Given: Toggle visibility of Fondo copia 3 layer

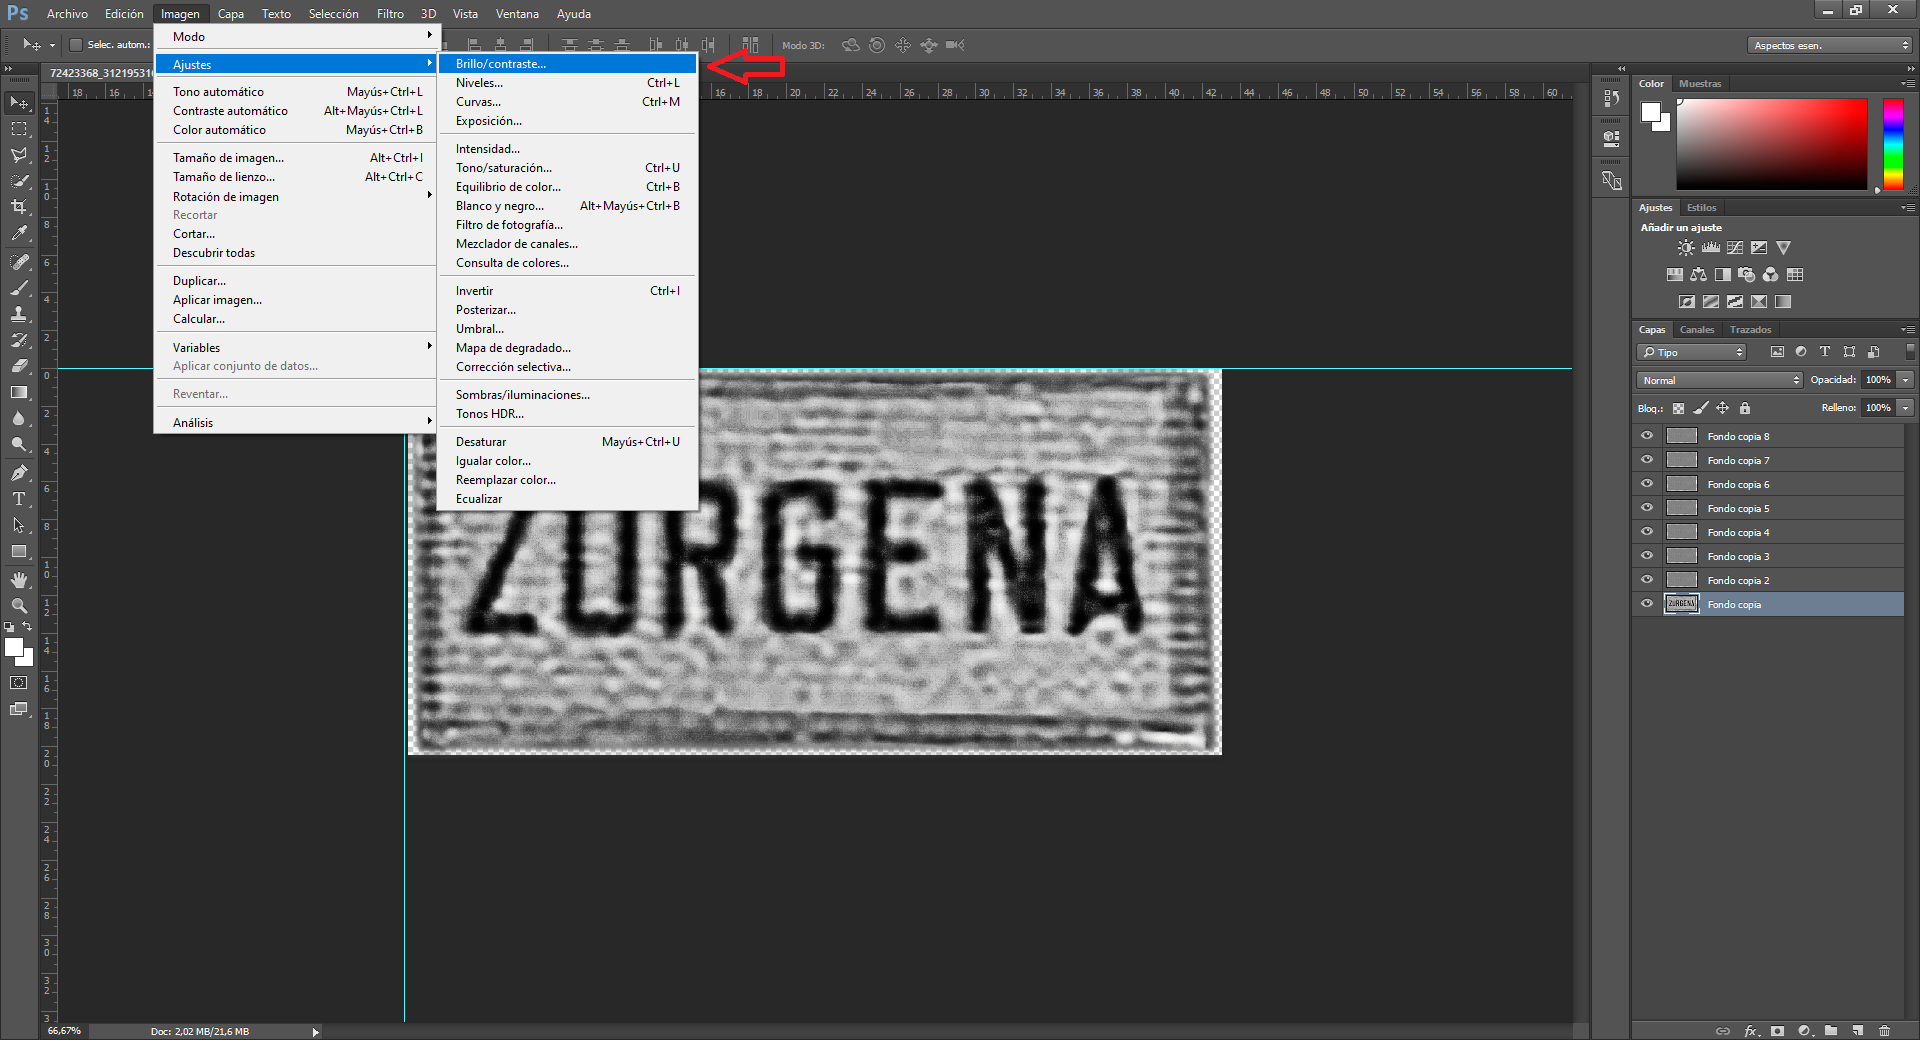Looking at the screenshot, I should (x=1647, y=556).
